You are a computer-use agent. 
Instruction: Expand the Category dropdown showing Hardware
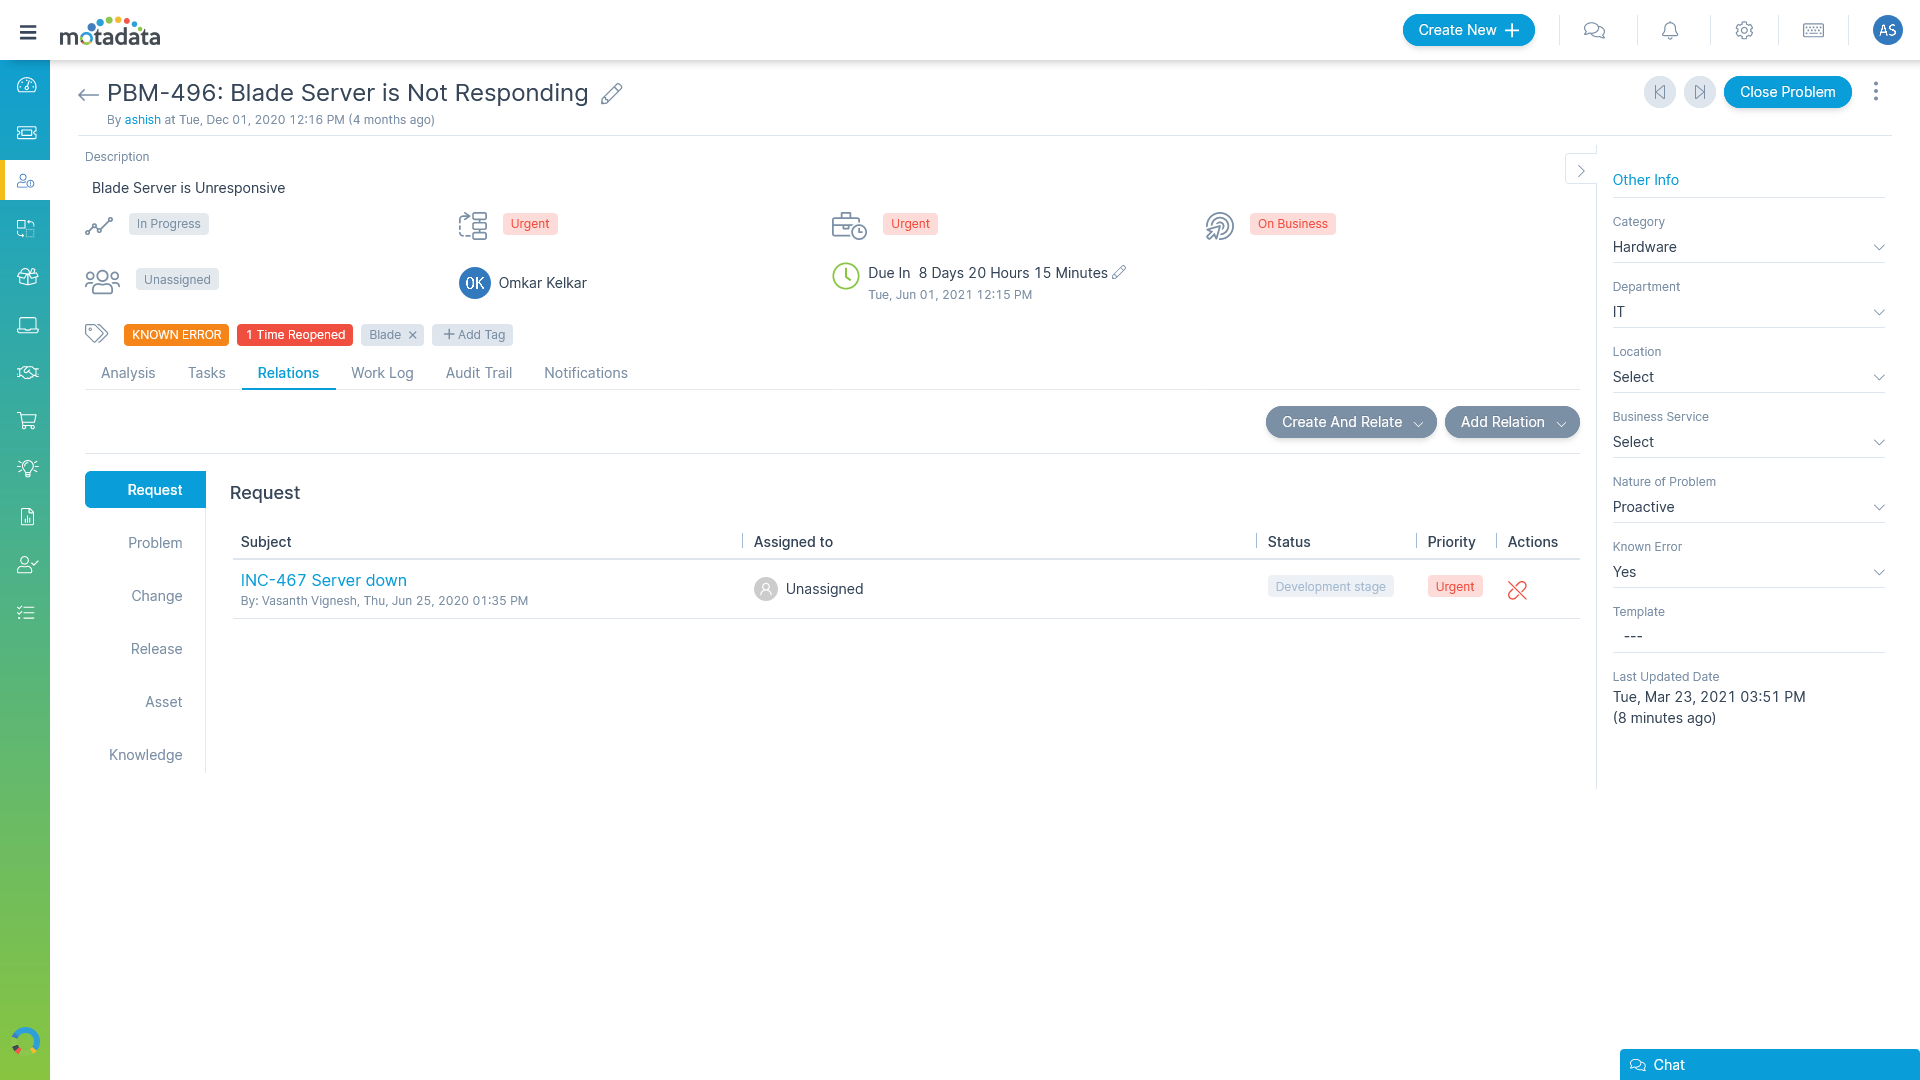[1880, 247]
